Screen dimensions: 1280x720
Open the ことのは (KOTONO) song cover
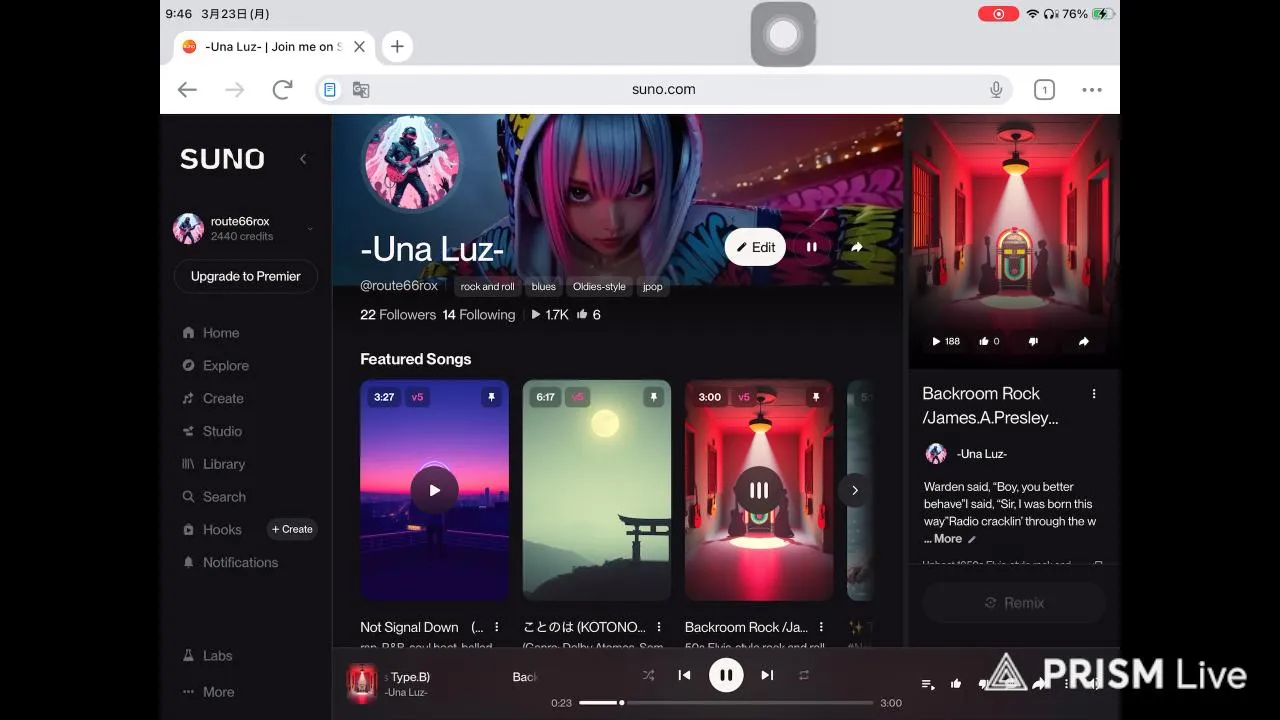coord(596,490)
